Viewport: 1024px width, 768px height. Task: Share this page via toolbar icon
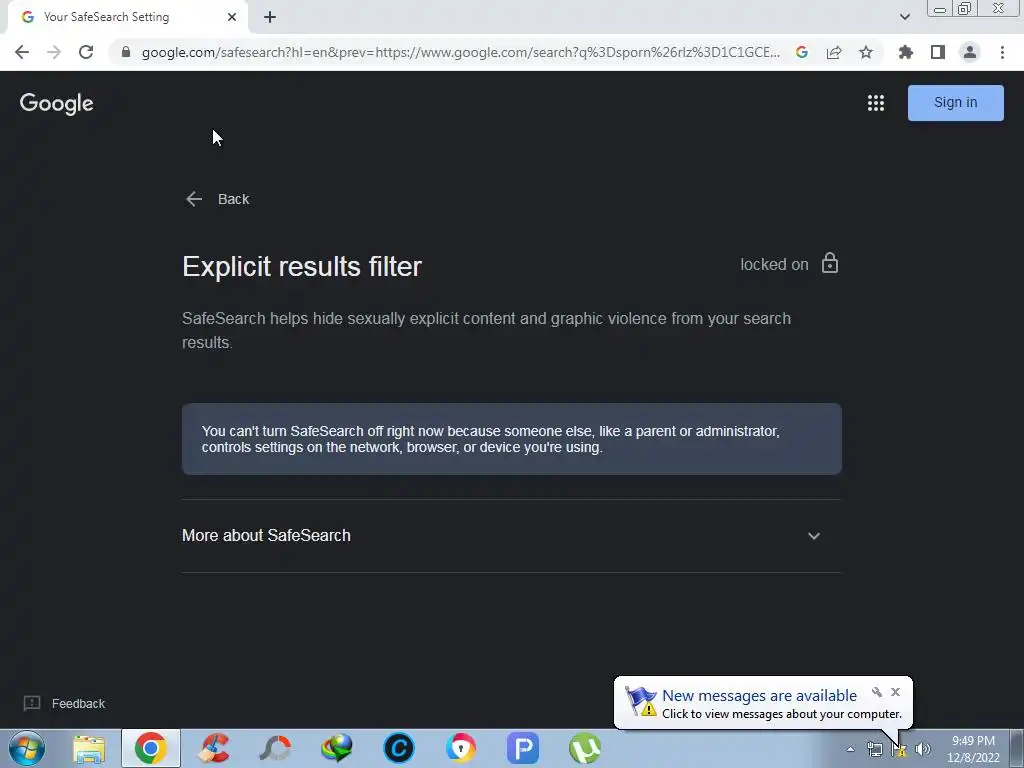point(834,52)
